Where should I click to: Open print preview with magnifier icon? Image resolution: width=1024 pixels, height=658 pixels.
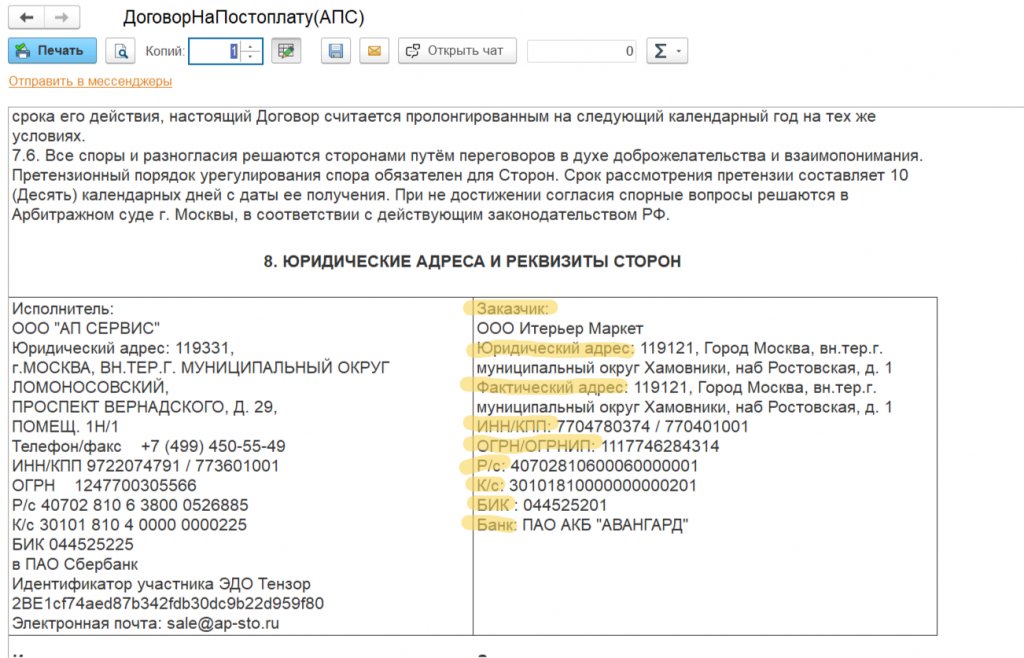120,51
